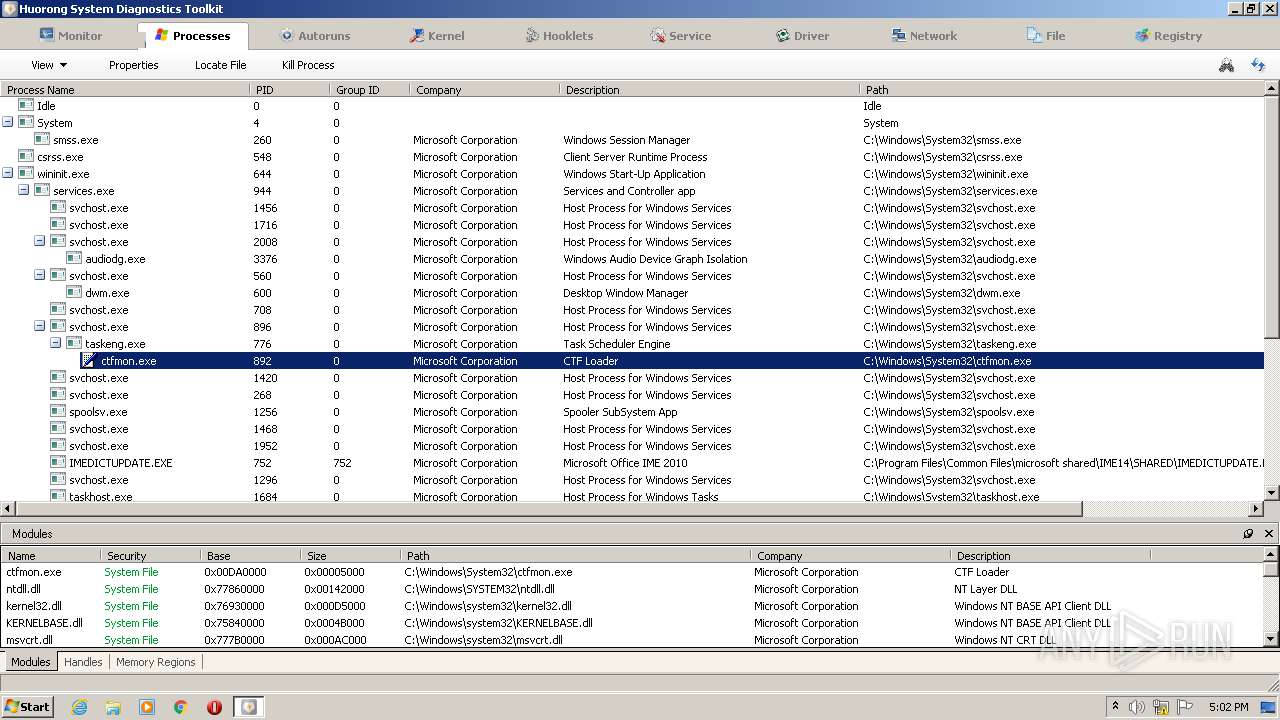Switch to the Handles bottom tab
The image size is (1280, 720).
pos(83,662)
